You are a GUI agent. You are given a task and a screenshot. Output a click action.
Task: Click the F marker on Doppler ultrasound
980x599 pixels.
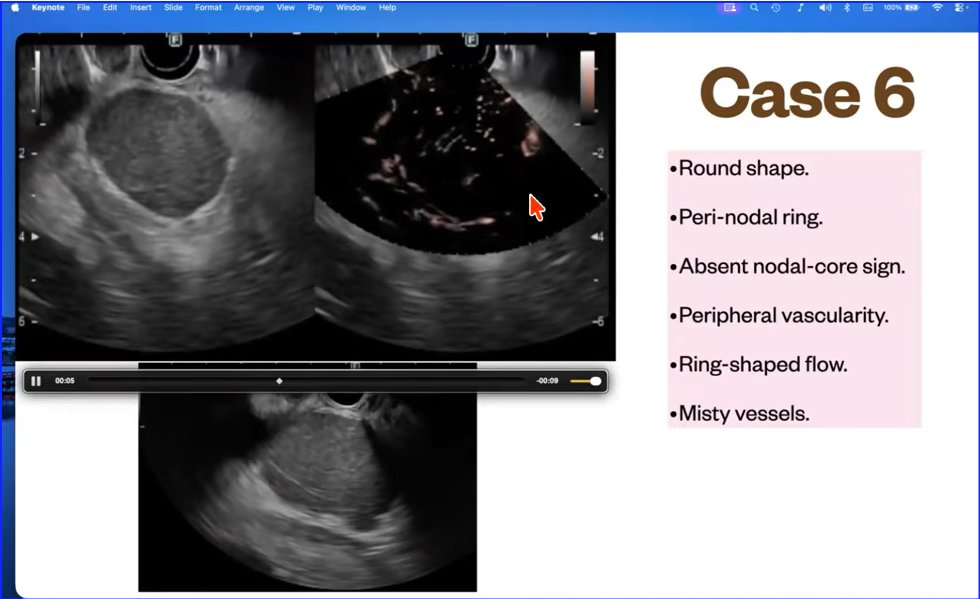(471, 40)
